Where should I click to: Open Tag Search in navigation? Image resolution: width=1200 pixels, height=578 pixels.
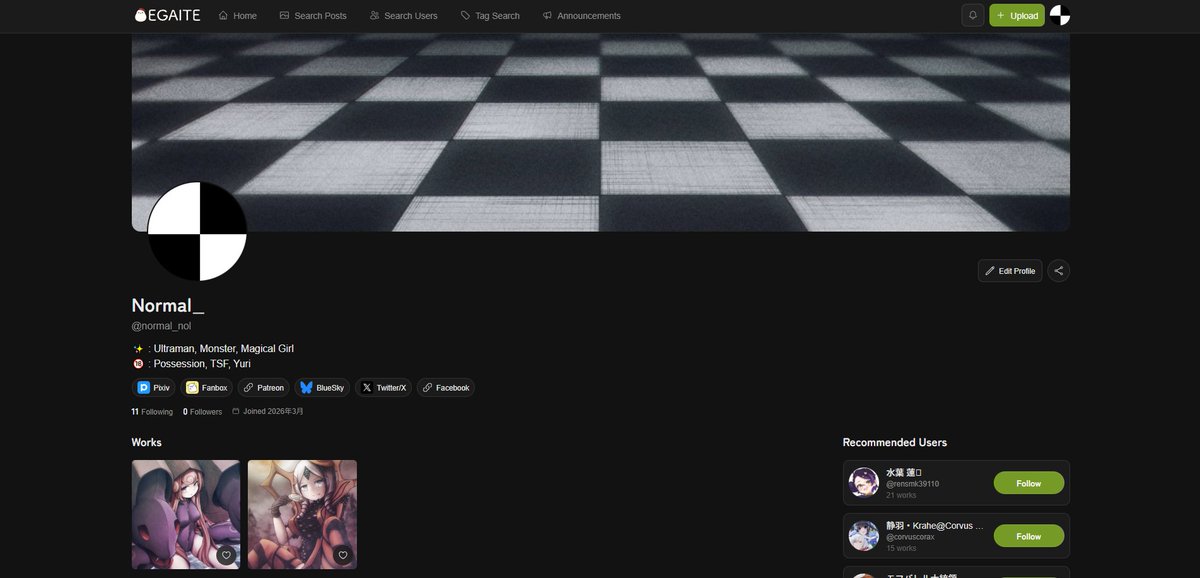pyautogui.click(x=490, y=16)
